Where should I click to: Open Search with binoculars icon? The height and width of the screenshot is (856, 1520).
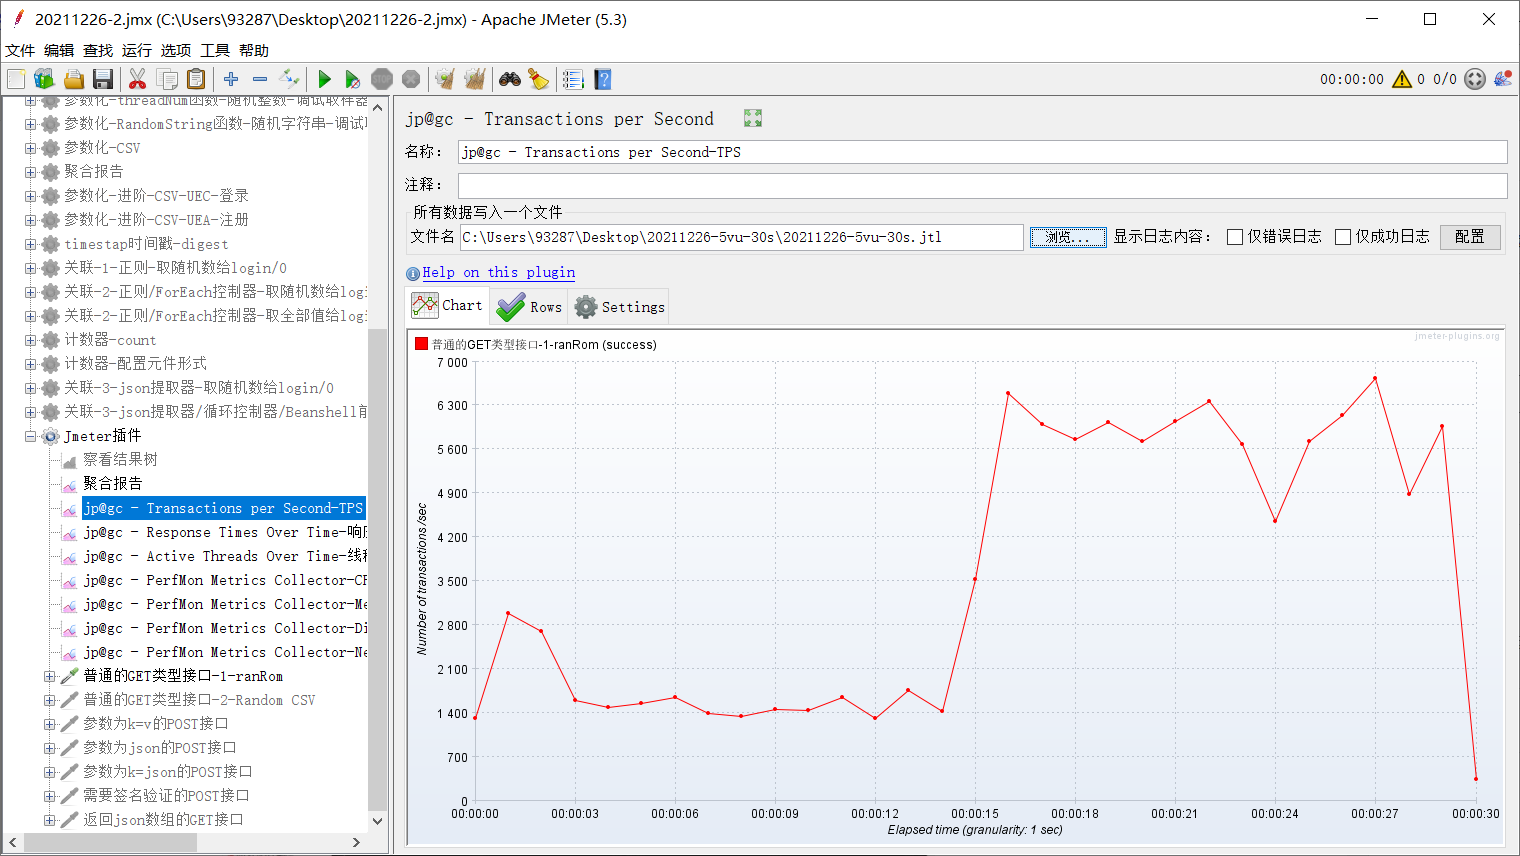point(510,79)
